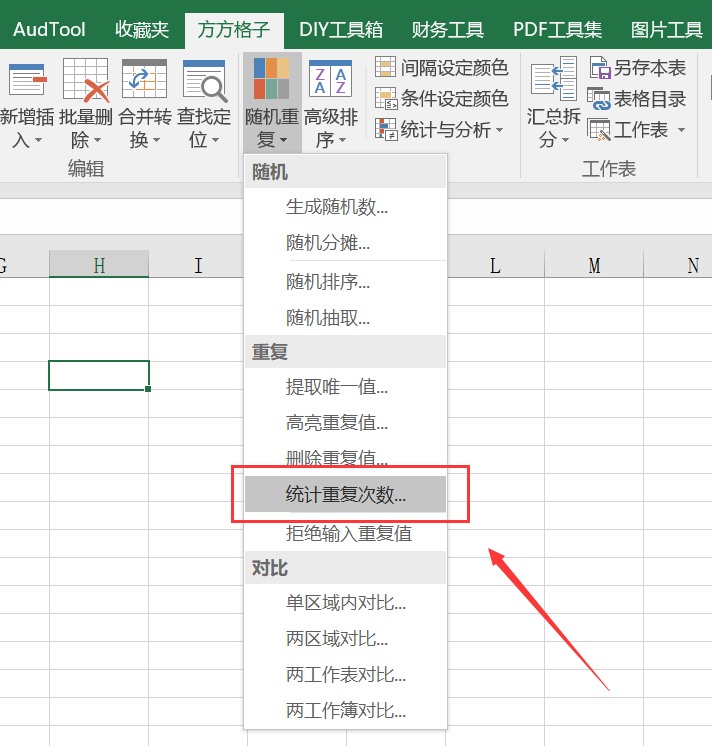Select 单区域内对比... menu item
Image resolution: width=712 pixels, height=746 pixels.
click(346, 603)
